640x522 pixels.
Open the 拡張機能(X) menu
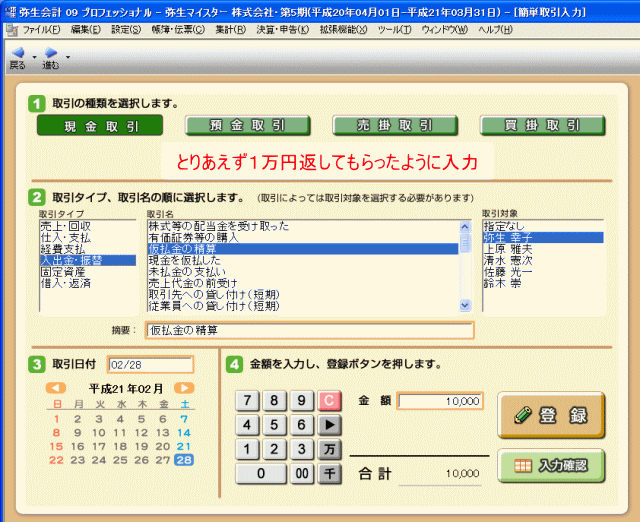coord(343,30)
